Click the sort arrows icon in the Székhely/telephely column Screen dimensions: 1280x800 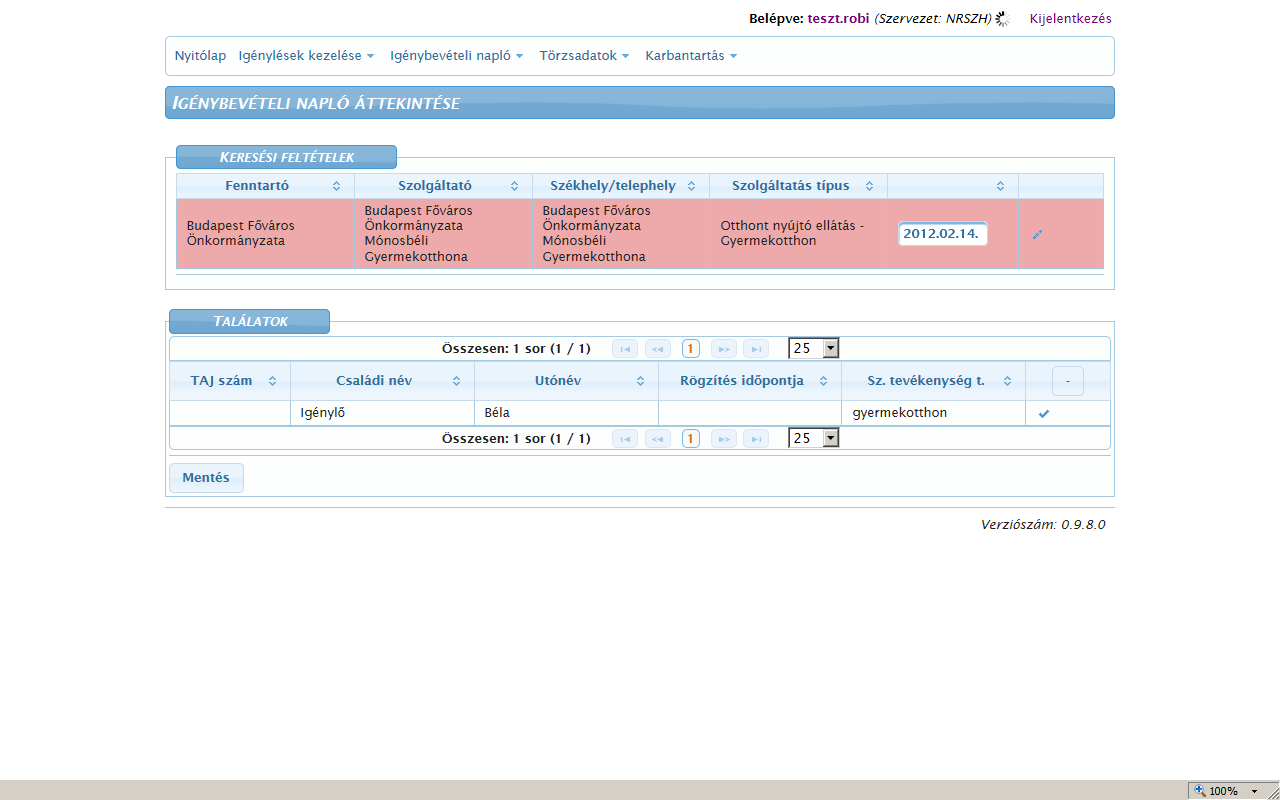(692, 186)
